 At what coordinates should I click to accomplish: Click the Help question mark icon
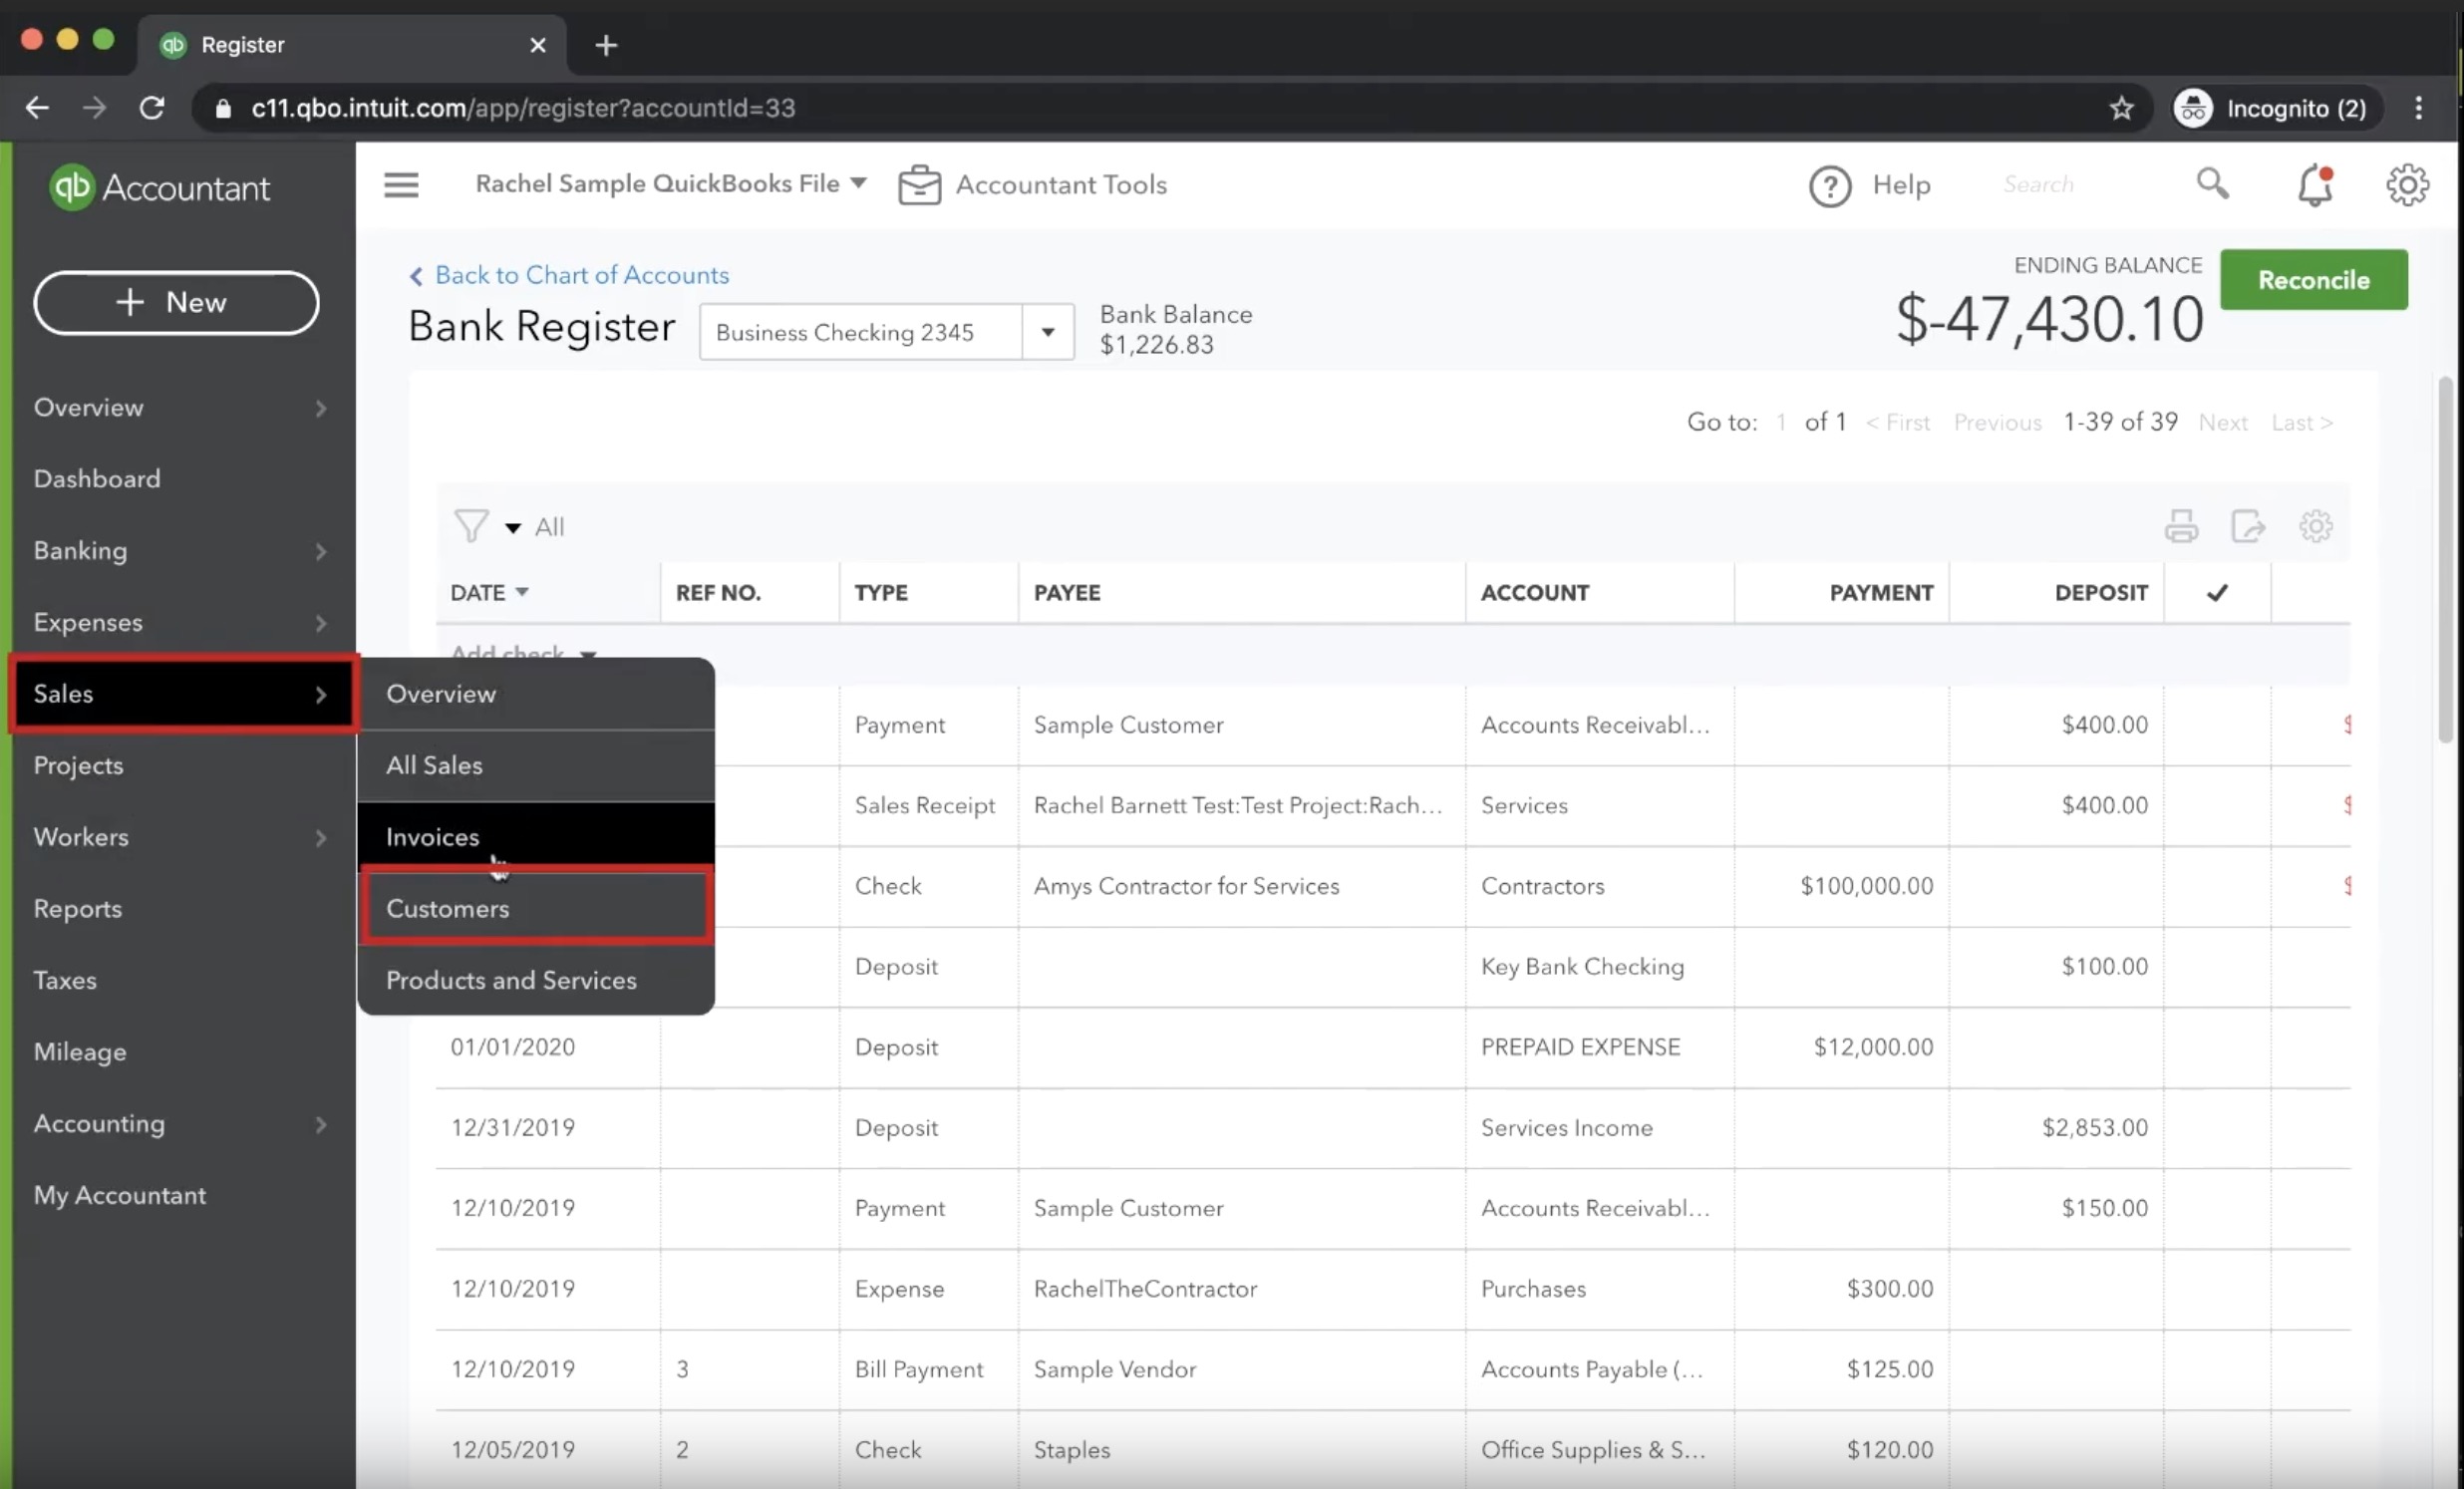tap(1829, 186)
